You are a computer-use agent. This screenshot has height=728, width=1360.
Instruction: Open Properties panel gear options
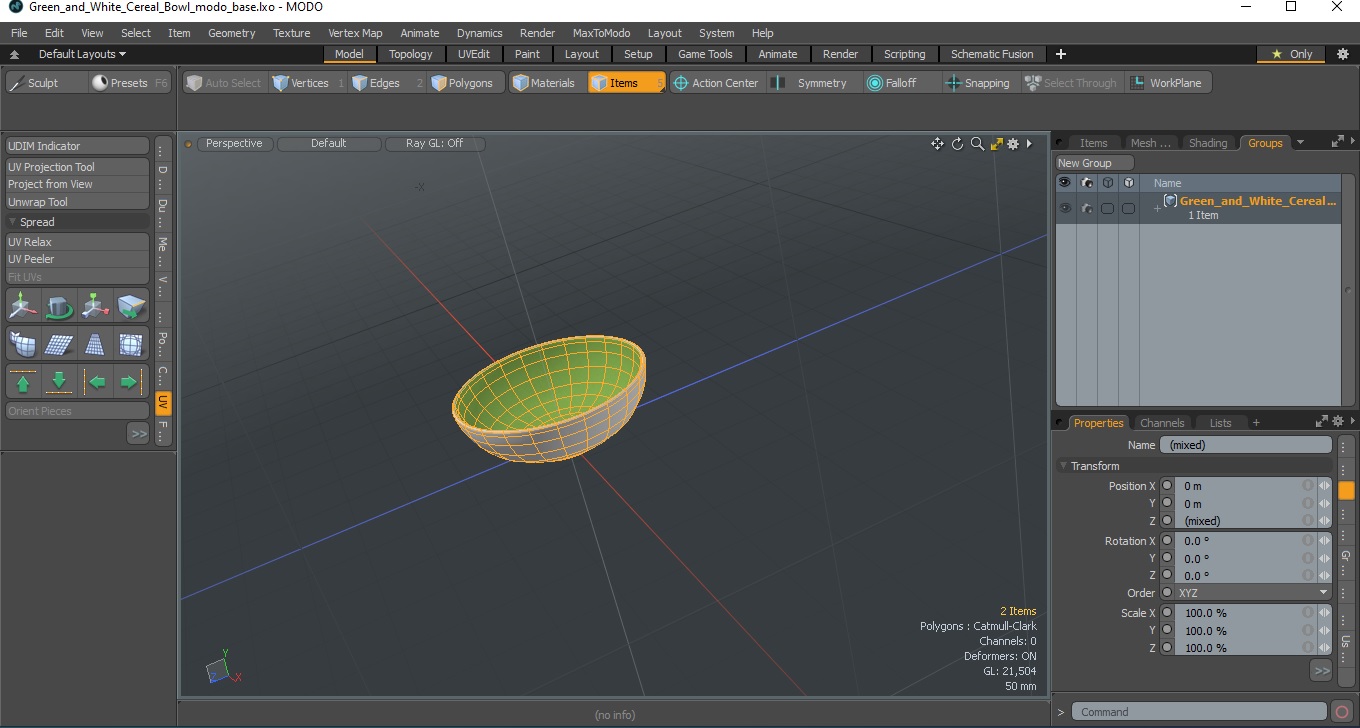point(1337,422)
